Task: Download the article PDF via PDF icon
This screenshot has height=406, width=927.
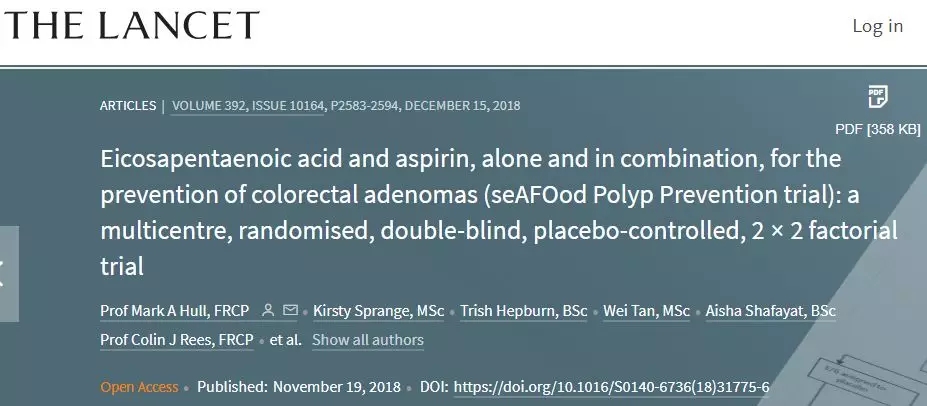Action: click(x=877, y=98)
